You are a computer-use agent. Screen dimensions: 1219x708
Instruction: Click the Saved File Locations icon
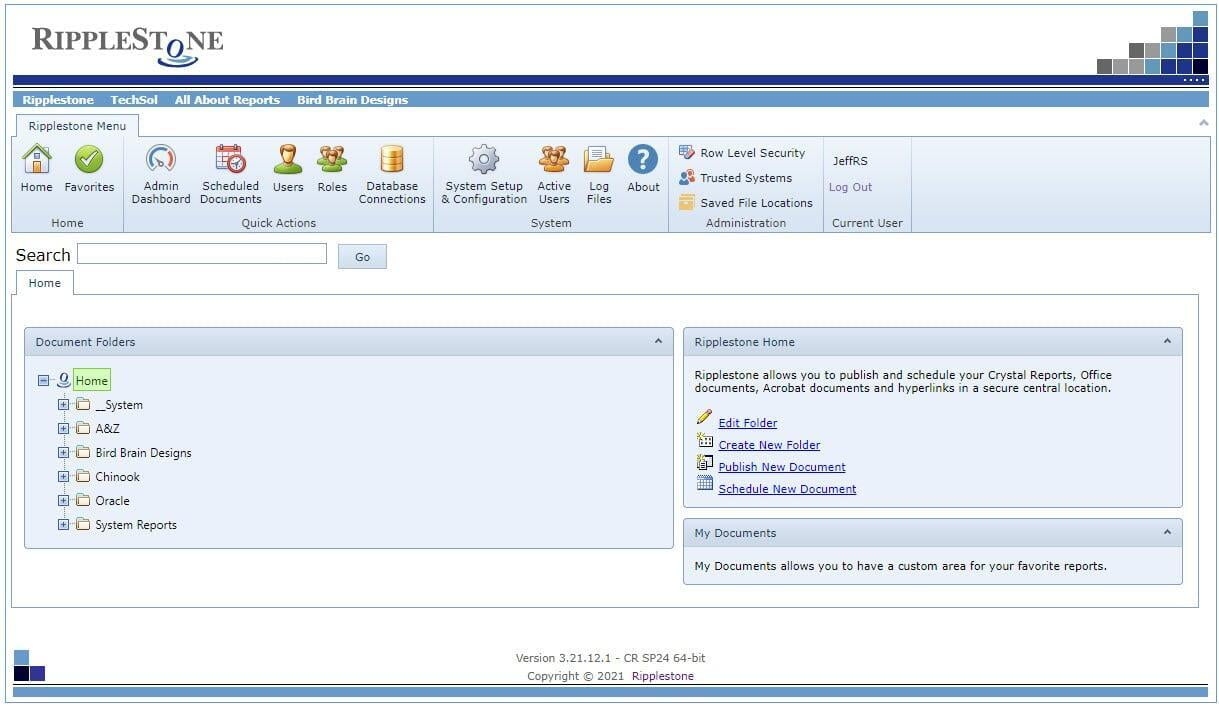(x=687, y=202)
